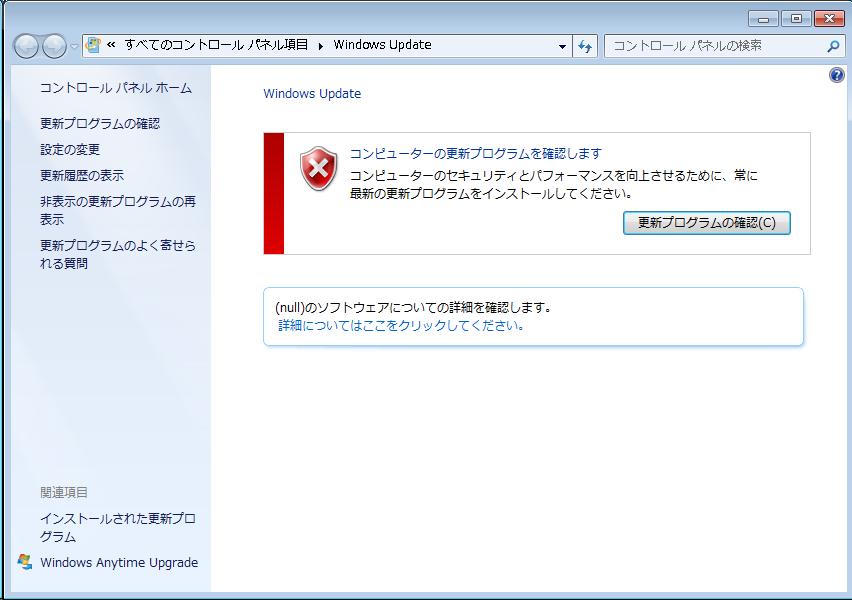Open the address bar history dropdown

point(562,46)
